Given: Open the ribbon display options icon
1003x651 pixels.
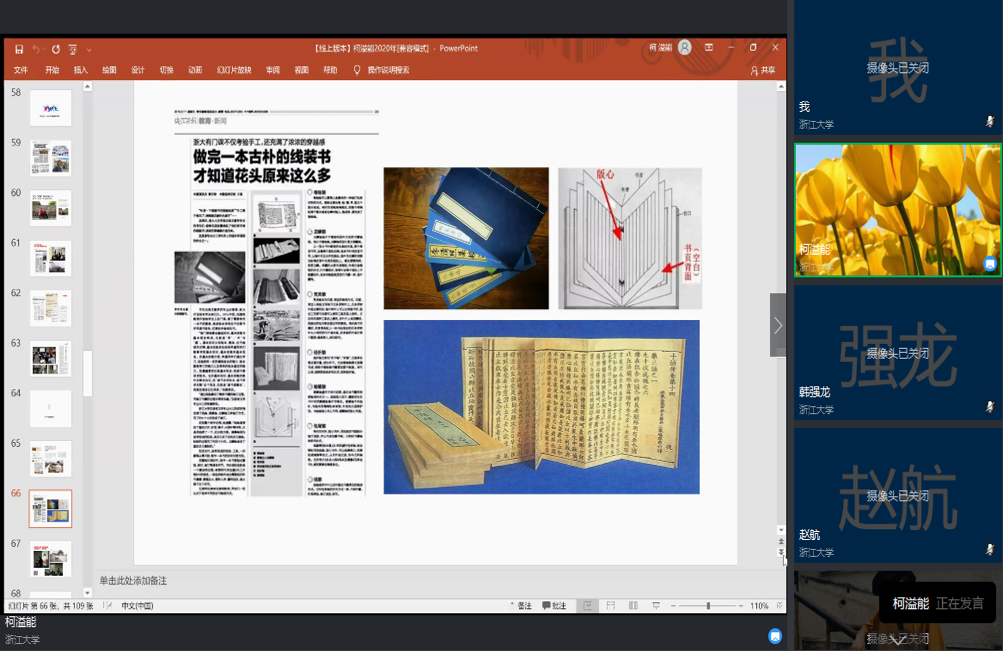Looking at the screenshot, I should 709,48.
